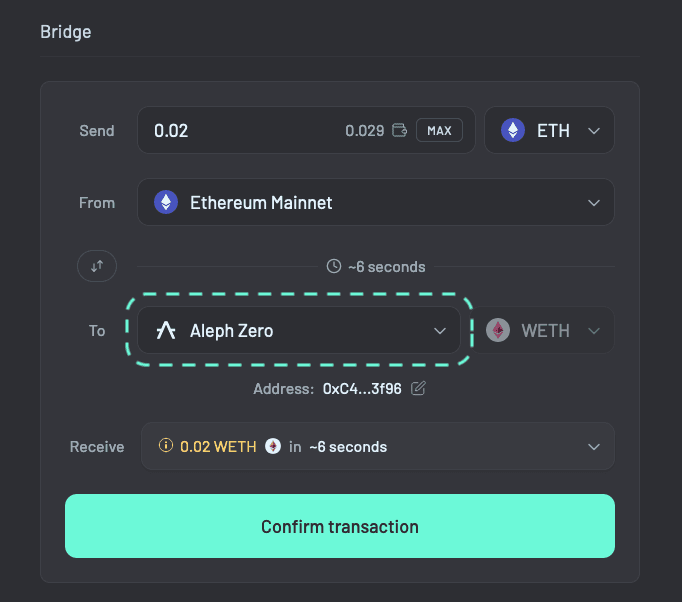Open the WETH receive token dropdown
Image resolution: width=682 pixels, height=602 pixels.
594,331
